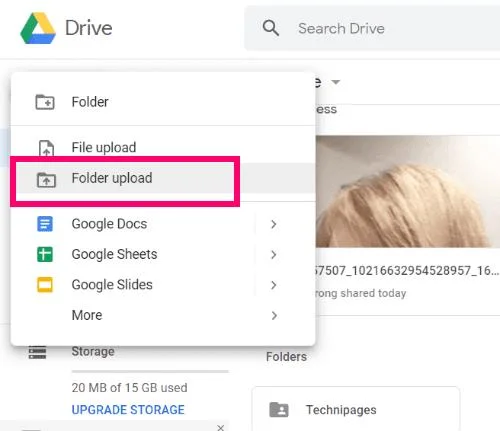Expand Google Docs submenu arrow
The width and height of the screenshot is (500, 431).
274,224
